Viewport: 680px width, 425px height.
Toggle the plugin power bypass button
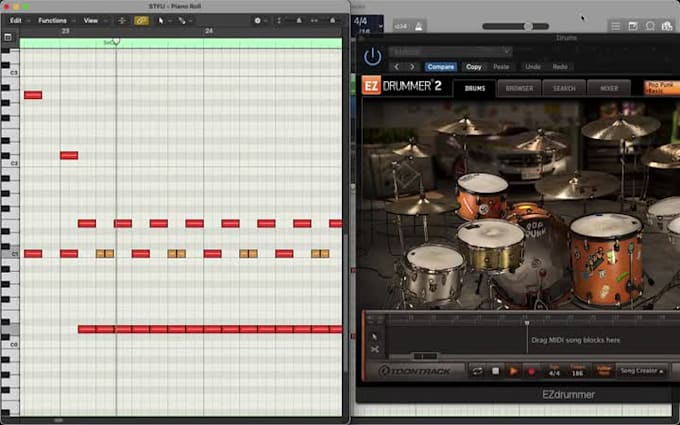pyautogui.click(x=372, y=57)
